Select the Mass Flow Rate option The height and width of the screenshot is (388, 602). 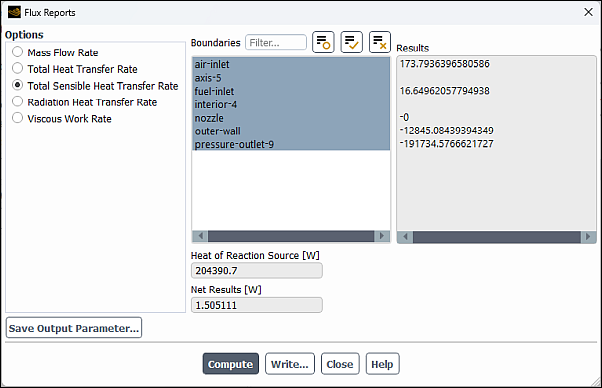tap(18, 52)
